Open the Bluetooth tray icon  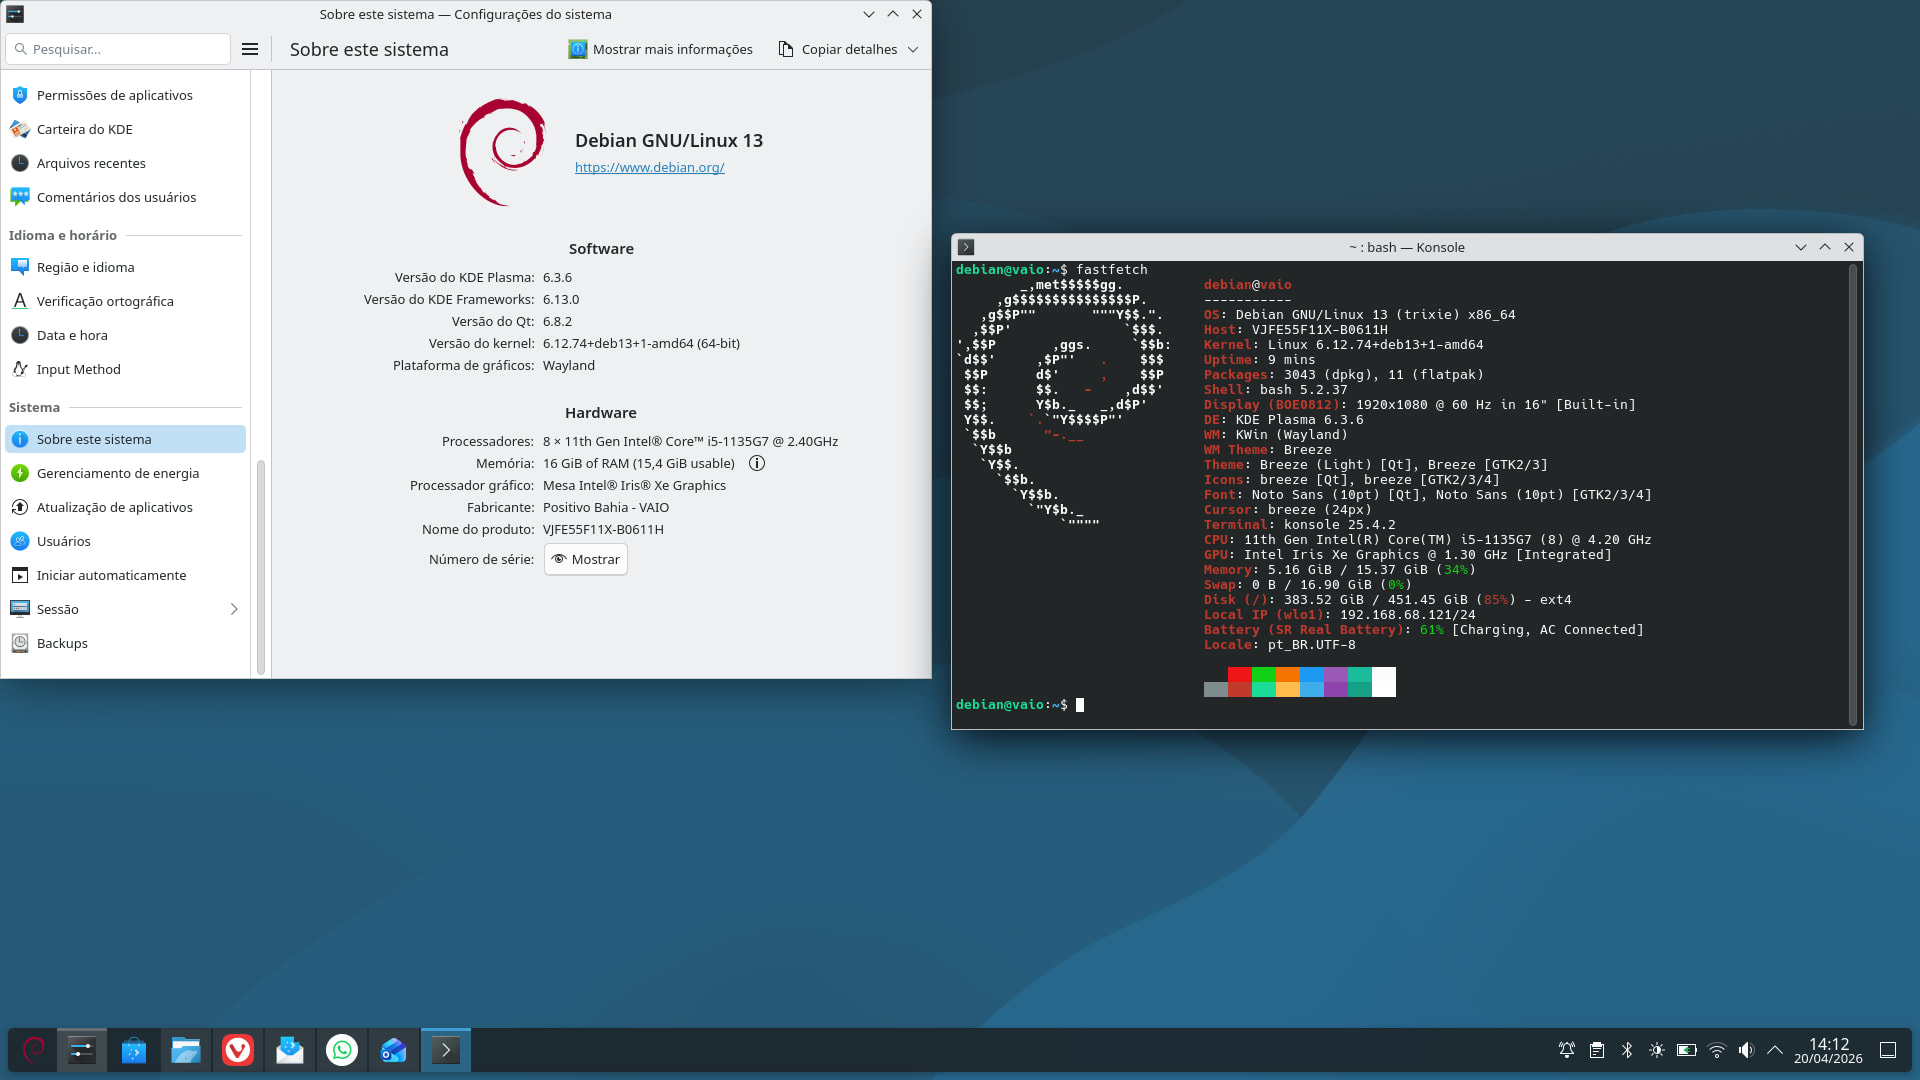point(1627,1050)
